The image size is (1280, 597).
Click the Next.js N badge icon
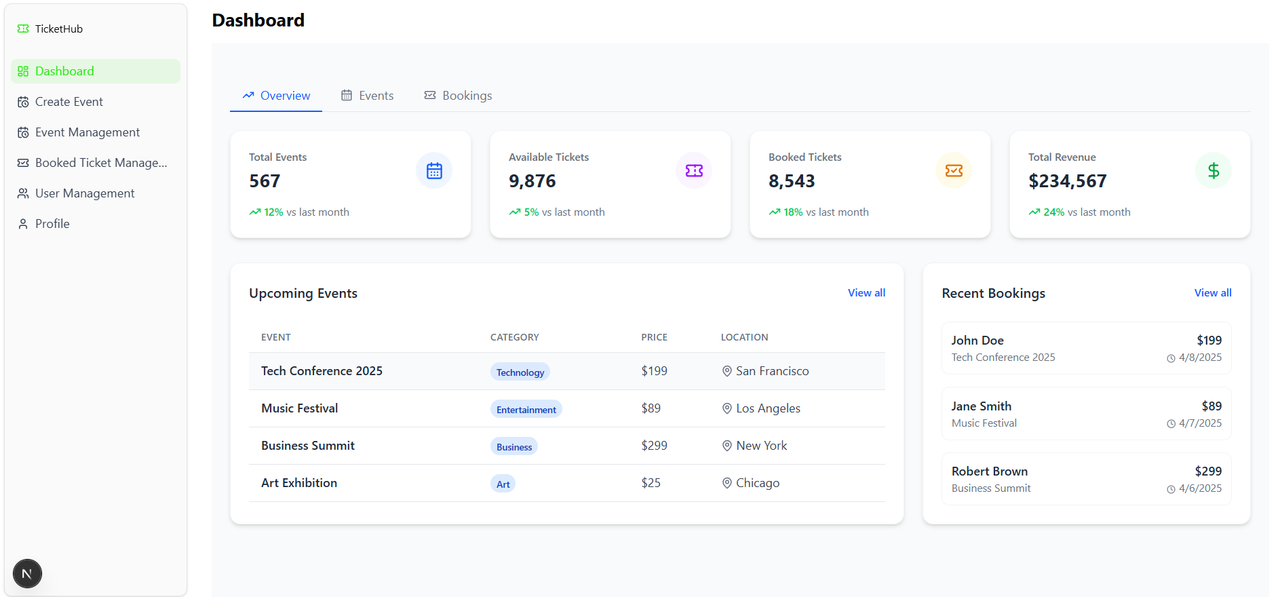(x=27, y=573)
